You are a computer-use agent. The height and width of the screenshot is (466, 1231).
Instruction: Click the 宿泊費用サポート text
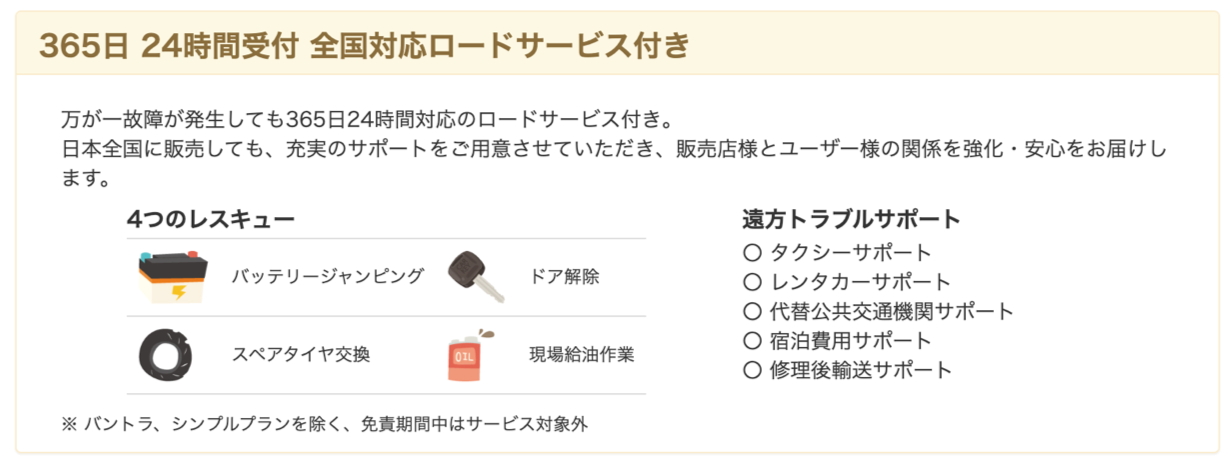(x=851, y=340)
